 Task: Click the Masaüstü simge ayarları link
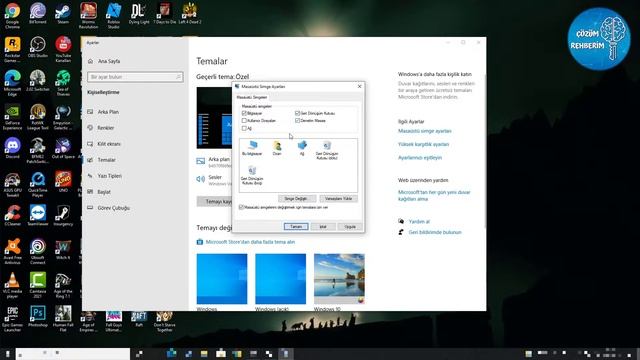click(424, 131)
